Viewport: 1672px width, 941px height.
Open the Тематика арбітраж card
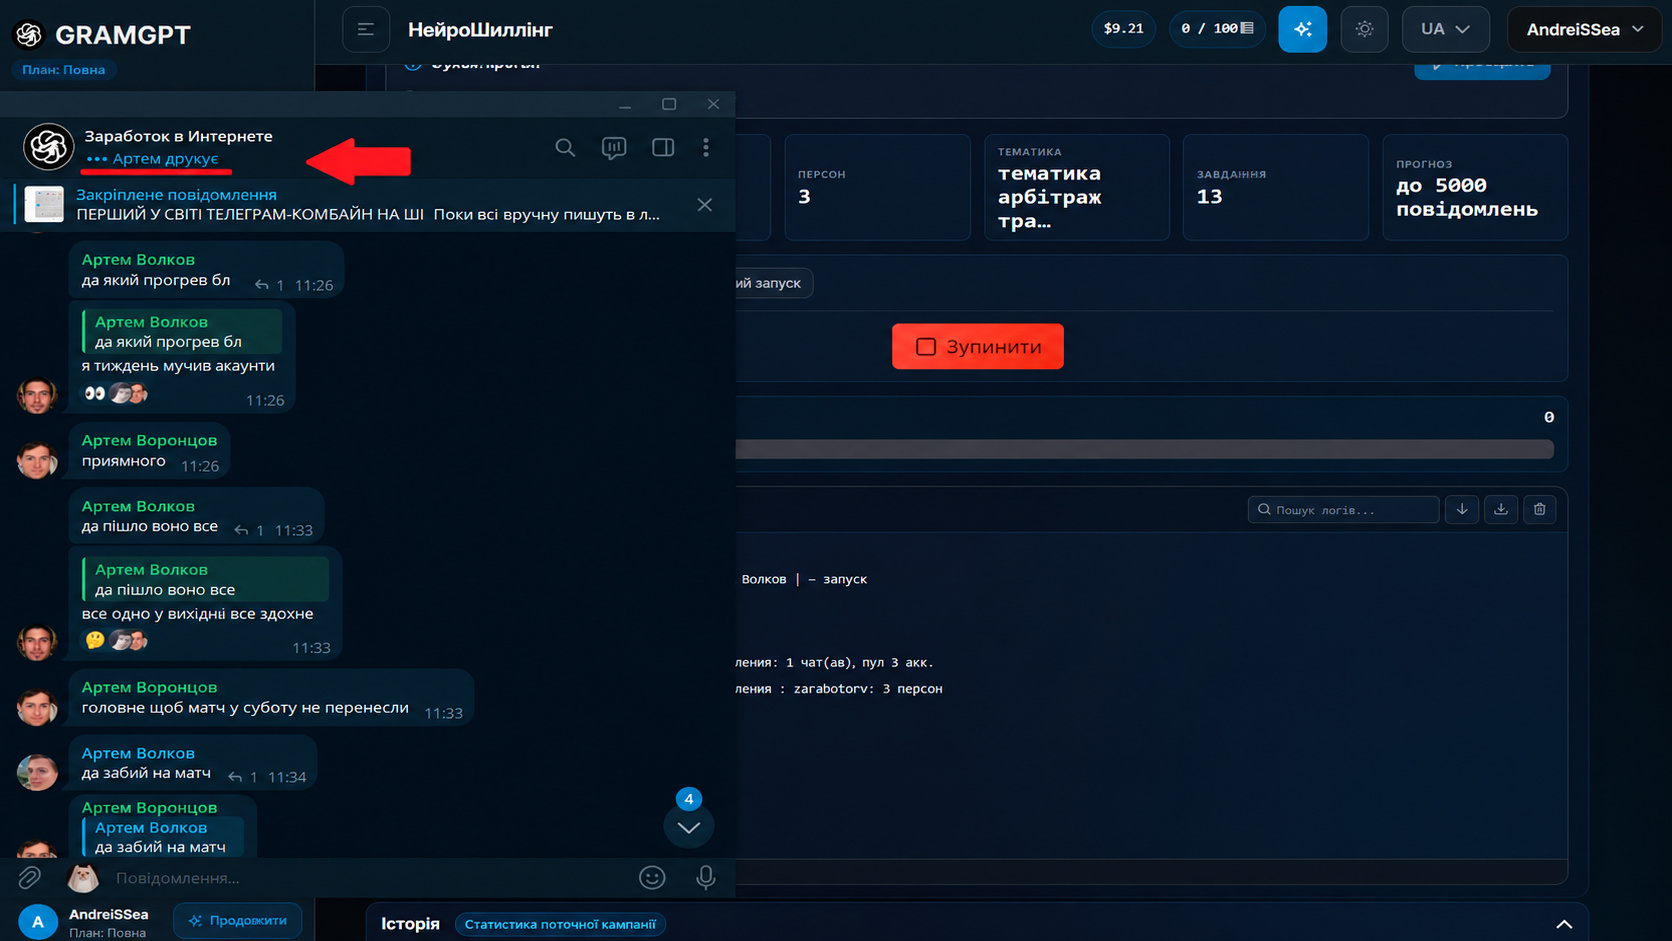tap(1077, 187)
